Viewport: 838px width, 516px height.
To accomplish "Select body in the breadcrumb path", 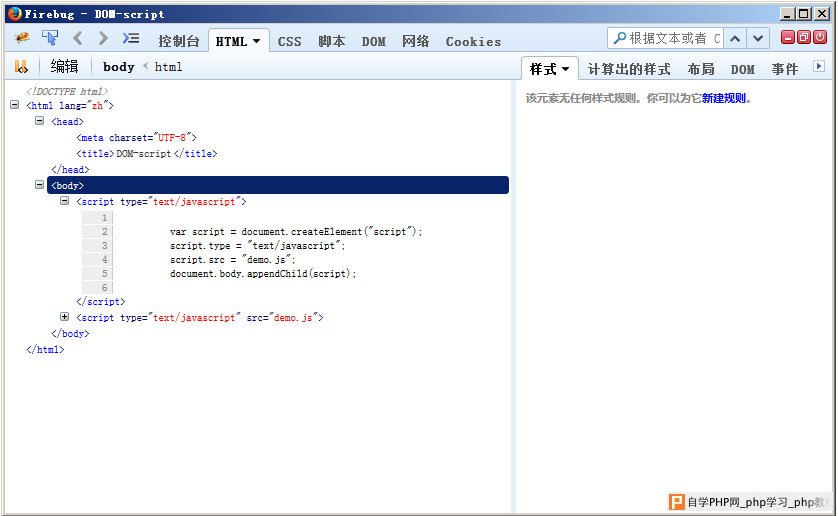I will (119, 67).
